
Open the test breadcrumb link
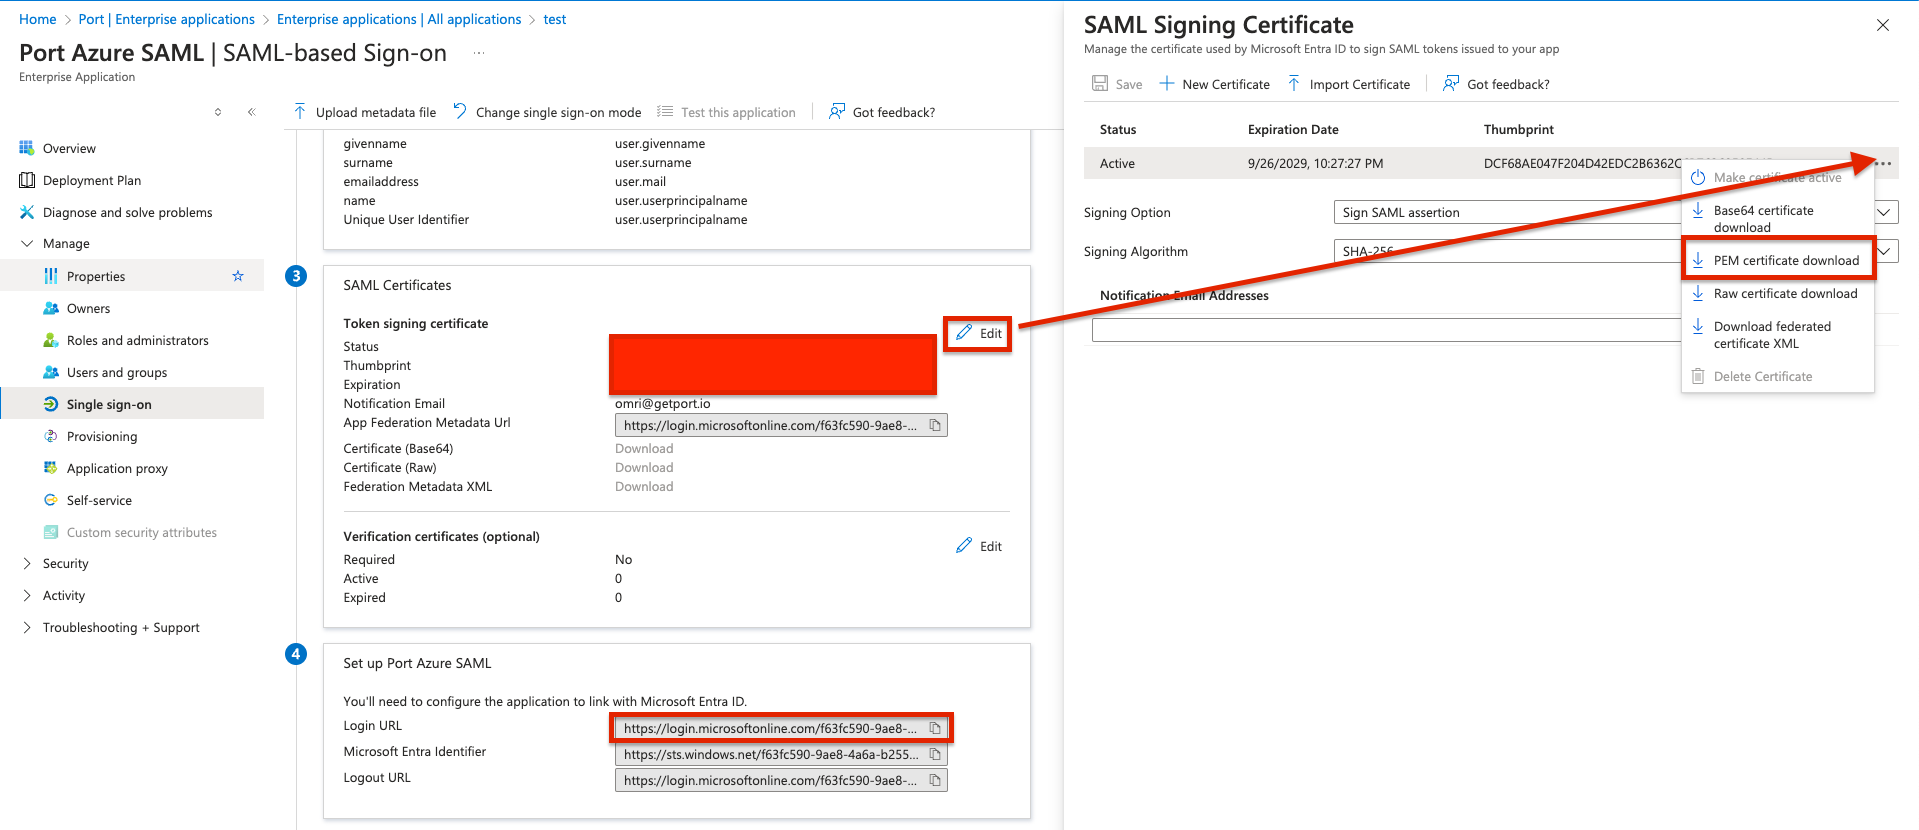[555, 19]
